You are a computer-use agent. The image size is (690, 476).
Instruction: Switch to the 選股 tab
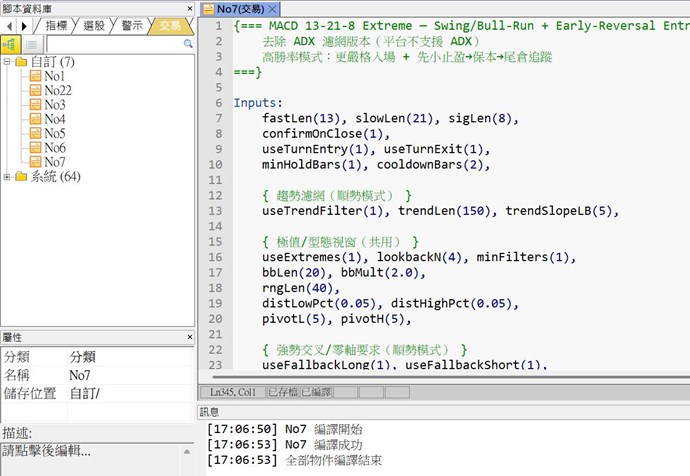click(93, 25)
